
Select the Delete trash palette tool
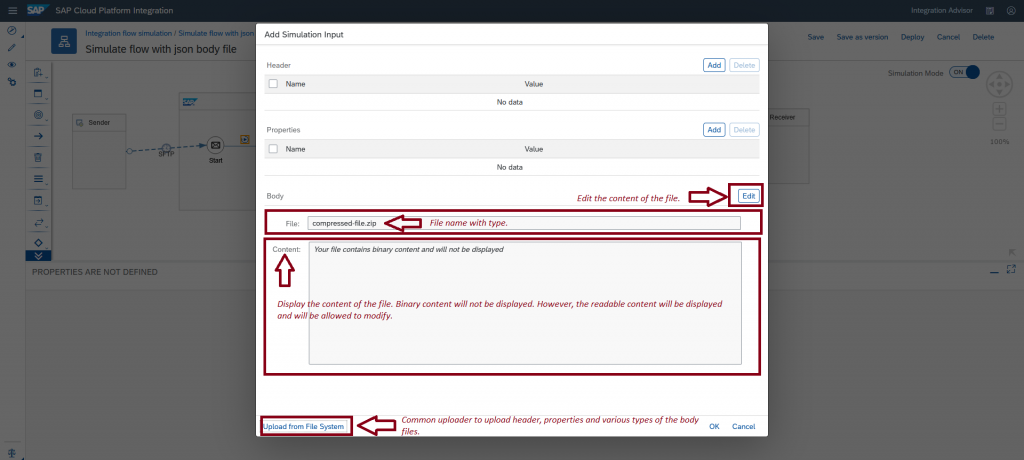(x=38, y=157)
